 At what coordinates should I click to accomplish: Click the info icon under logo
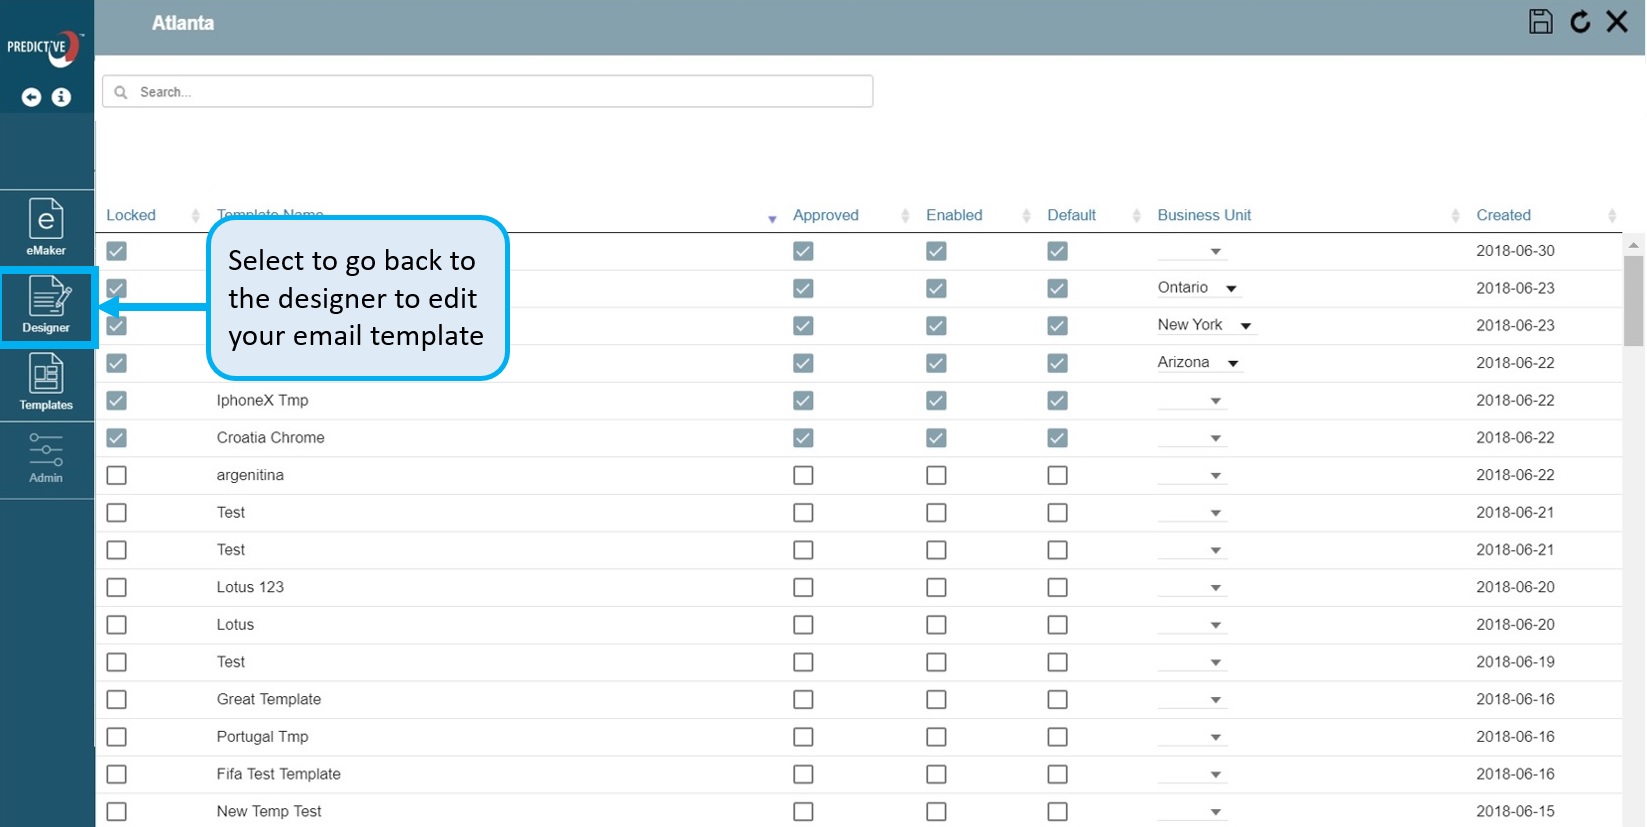62,97
